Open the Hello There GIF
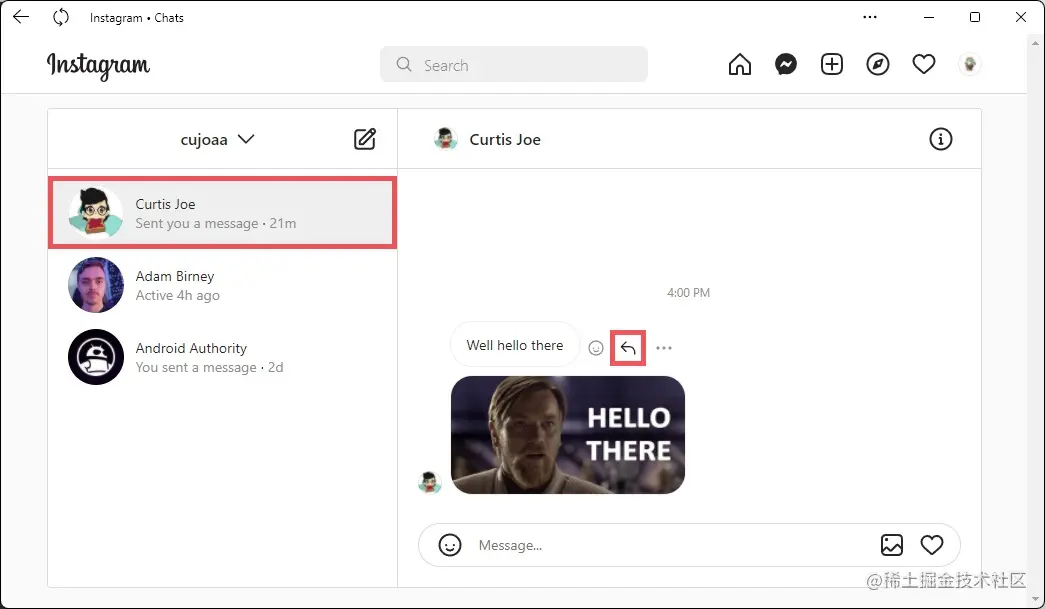 (x=568, y=435)
